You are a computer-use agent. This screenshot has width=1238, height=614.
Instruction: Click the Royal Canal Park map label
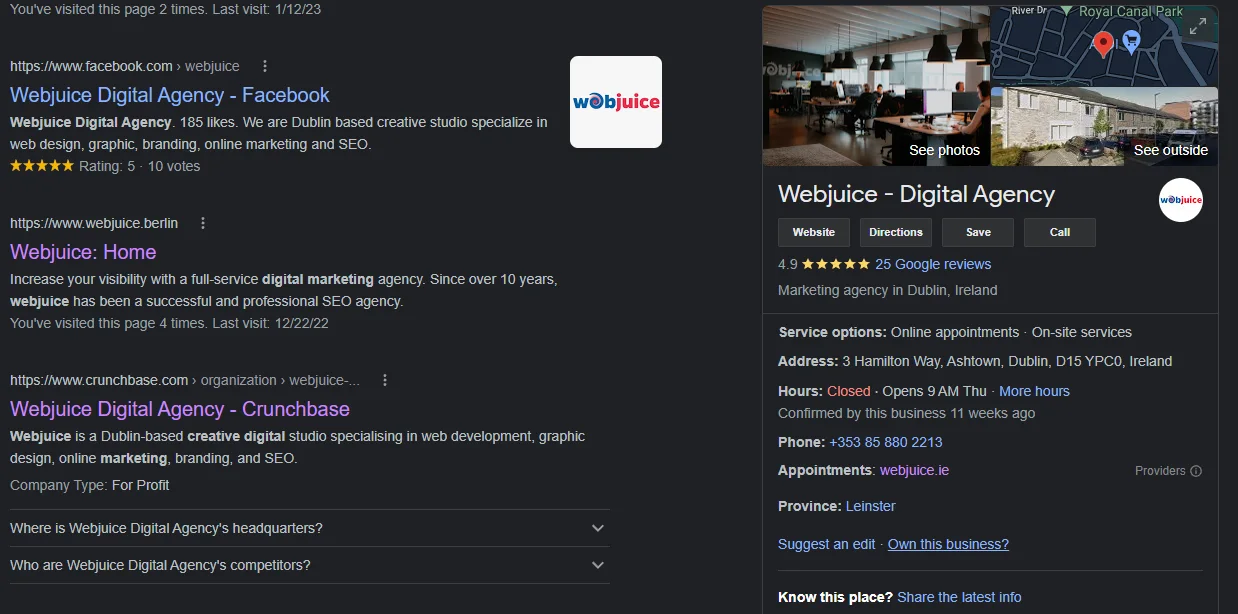[x=1131, y=12]
